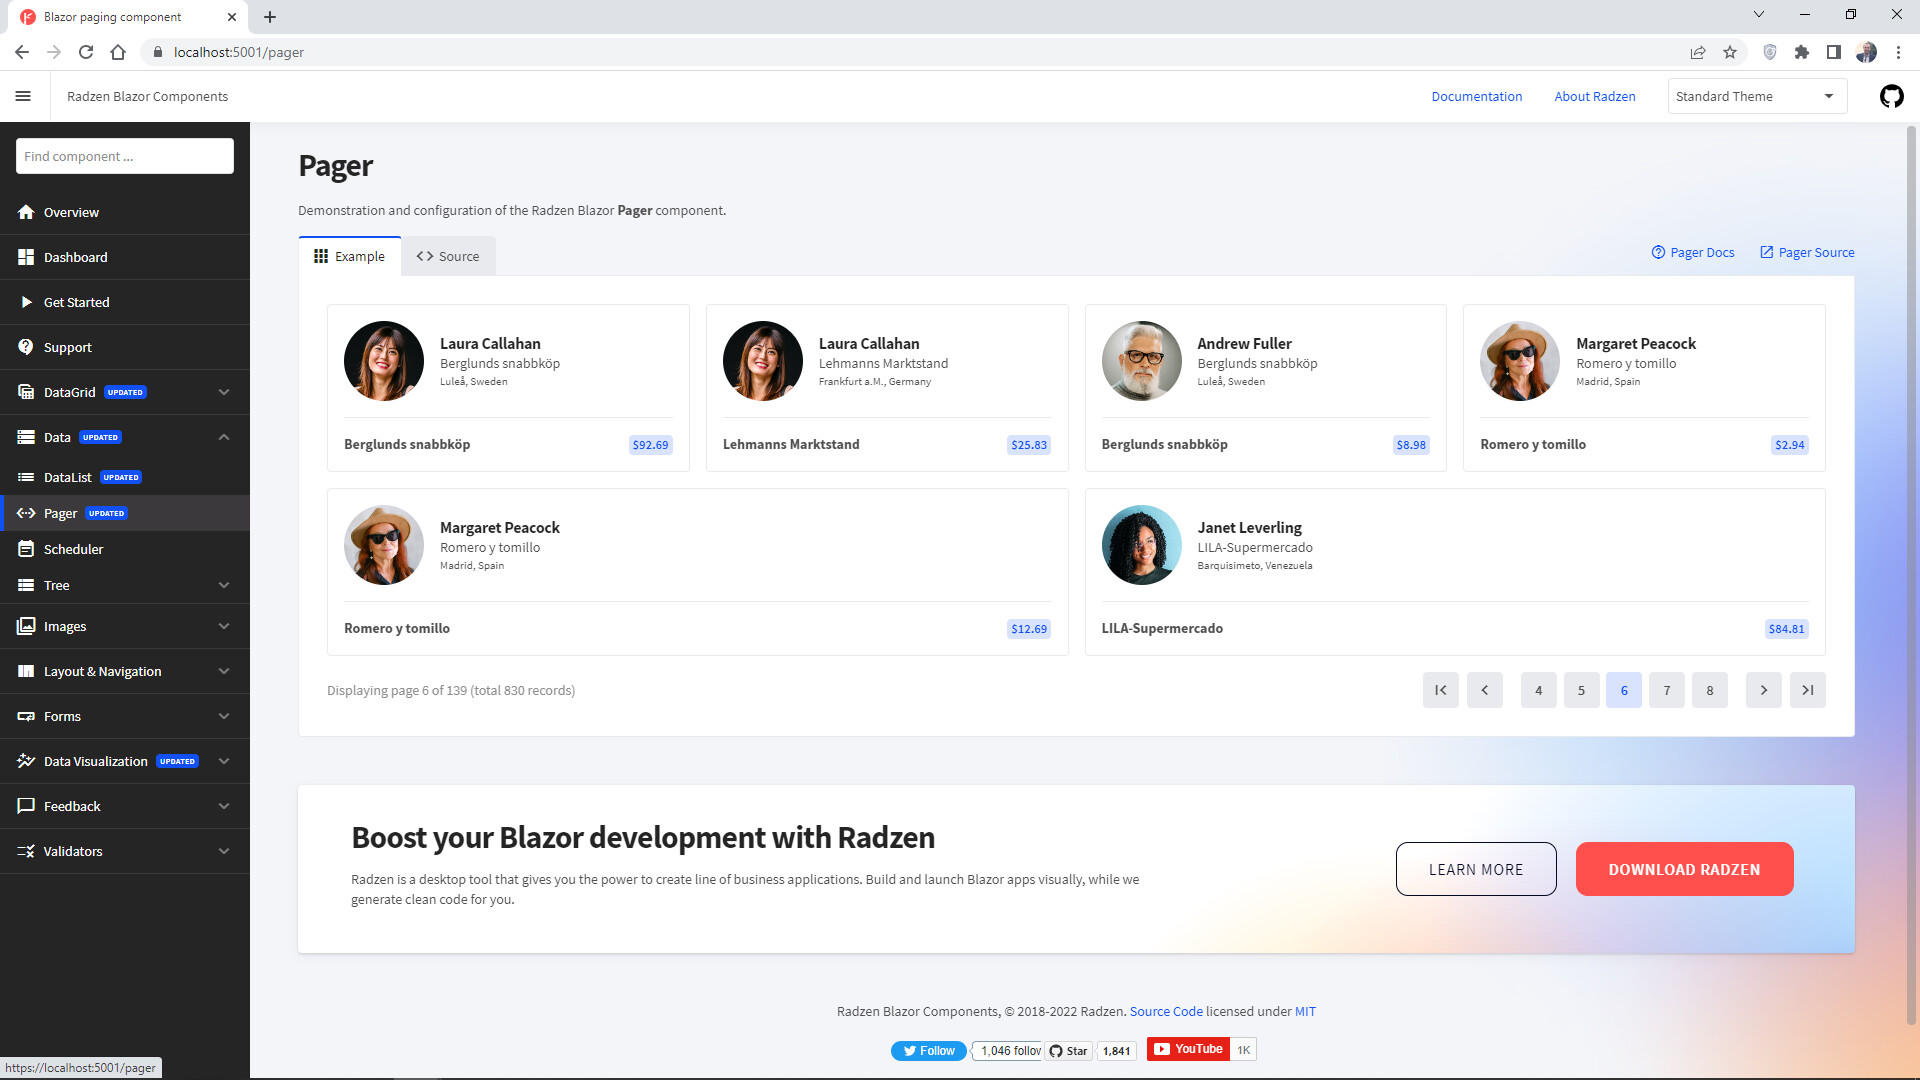Expand the Feedback section chevron
This screenshot has width=1920, height=1080.
[224, 806]
